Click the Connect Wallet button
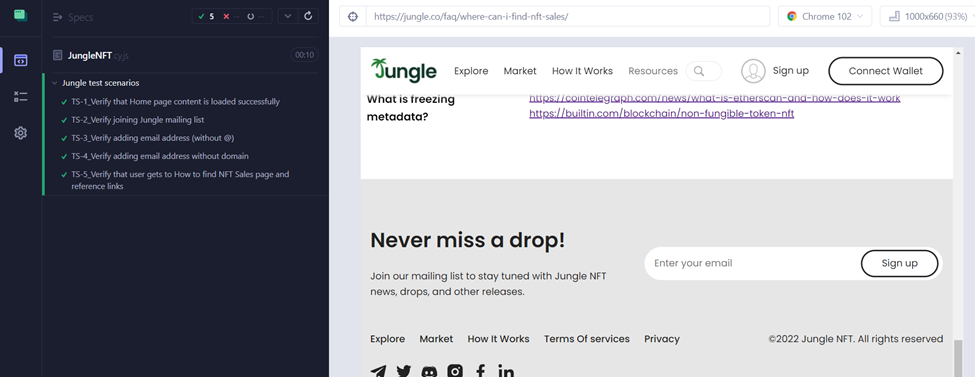975x377 pixels. pos(885,71)
